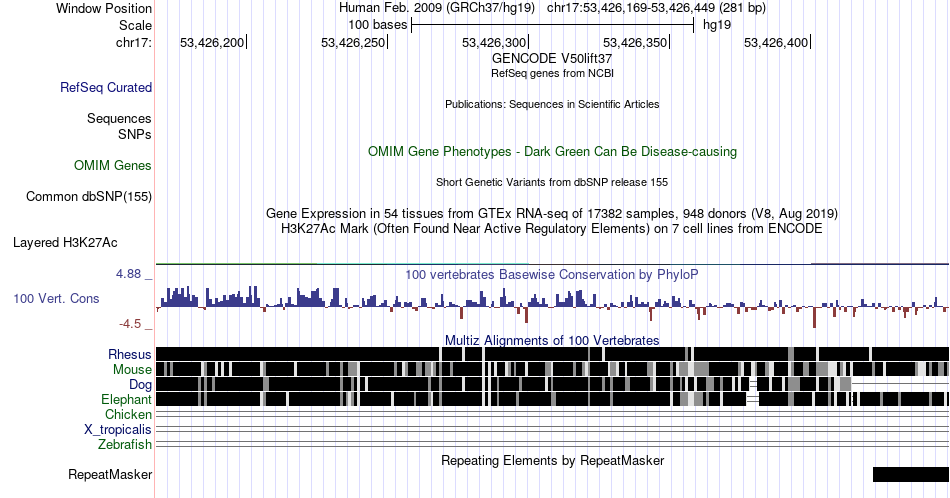This screenshot has height=498, width=950.
Task: Click the 53,426,350 ruler position
Action: (635, 42)
